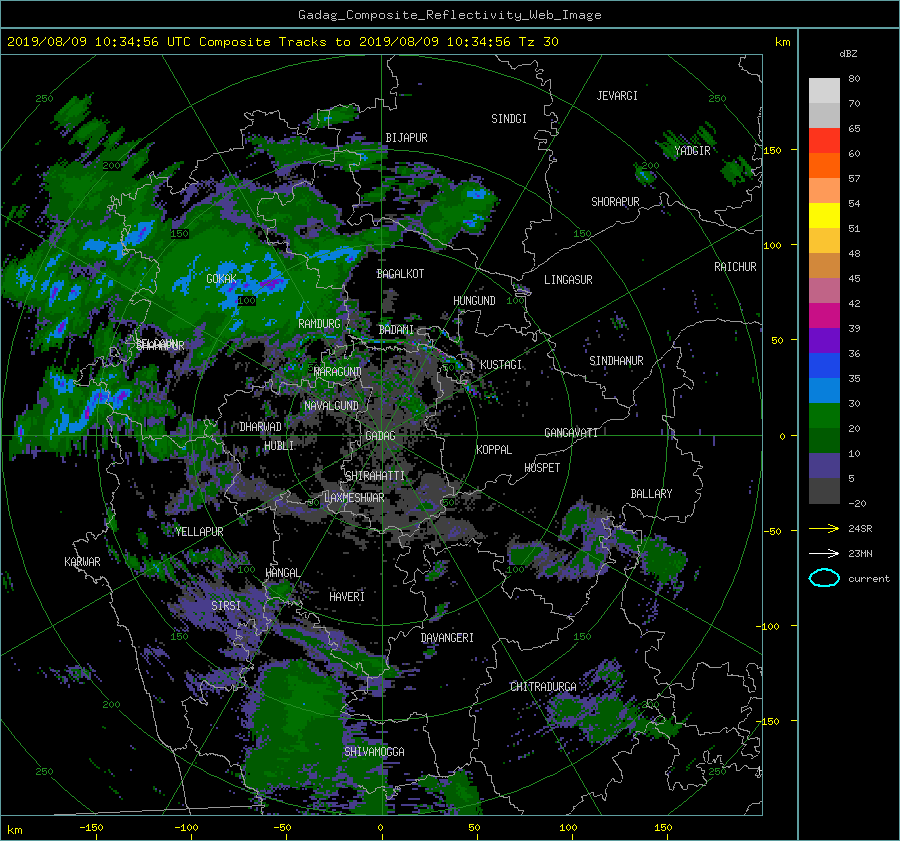Click the -50 km right axis tick
Viewport: 900px width, 841px height.
(773, 532)
